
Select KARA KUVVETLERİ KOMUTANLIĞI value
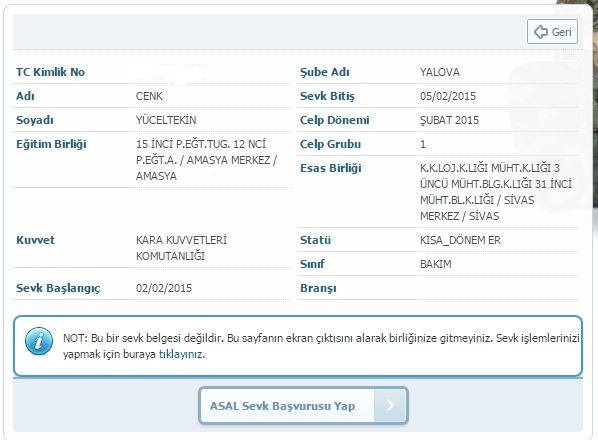point(181,248)
